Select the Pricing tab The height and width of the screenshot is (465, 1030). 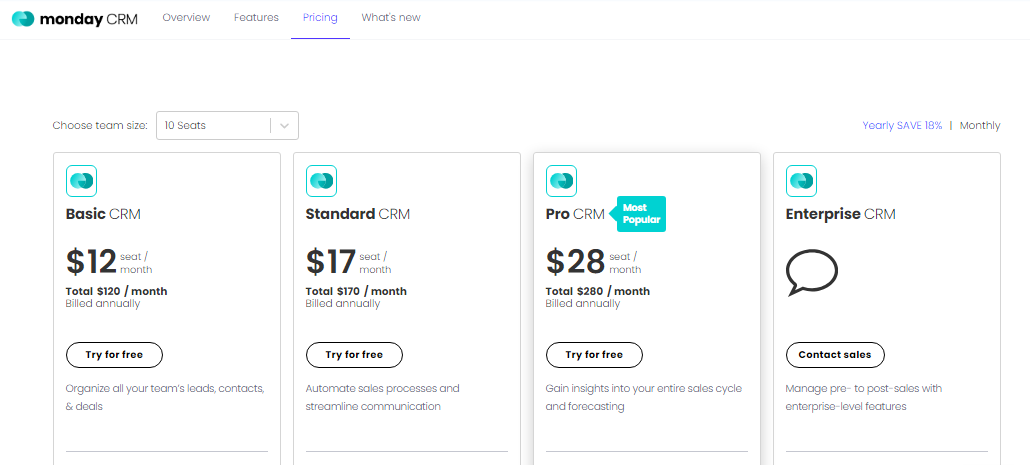320,18
